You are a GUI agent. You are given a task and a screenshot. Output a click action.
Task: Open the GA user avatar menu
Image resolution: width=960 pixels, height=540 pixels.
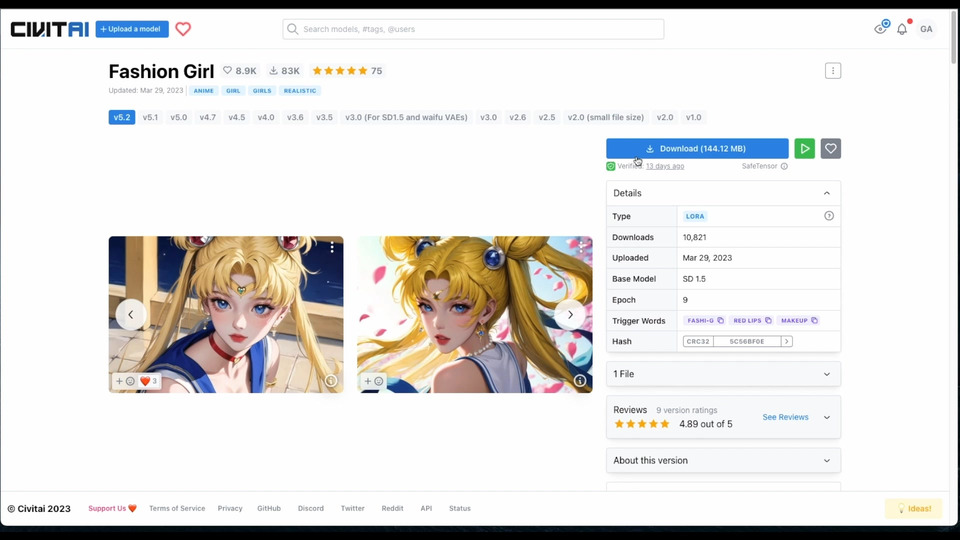tap(926, 29)
